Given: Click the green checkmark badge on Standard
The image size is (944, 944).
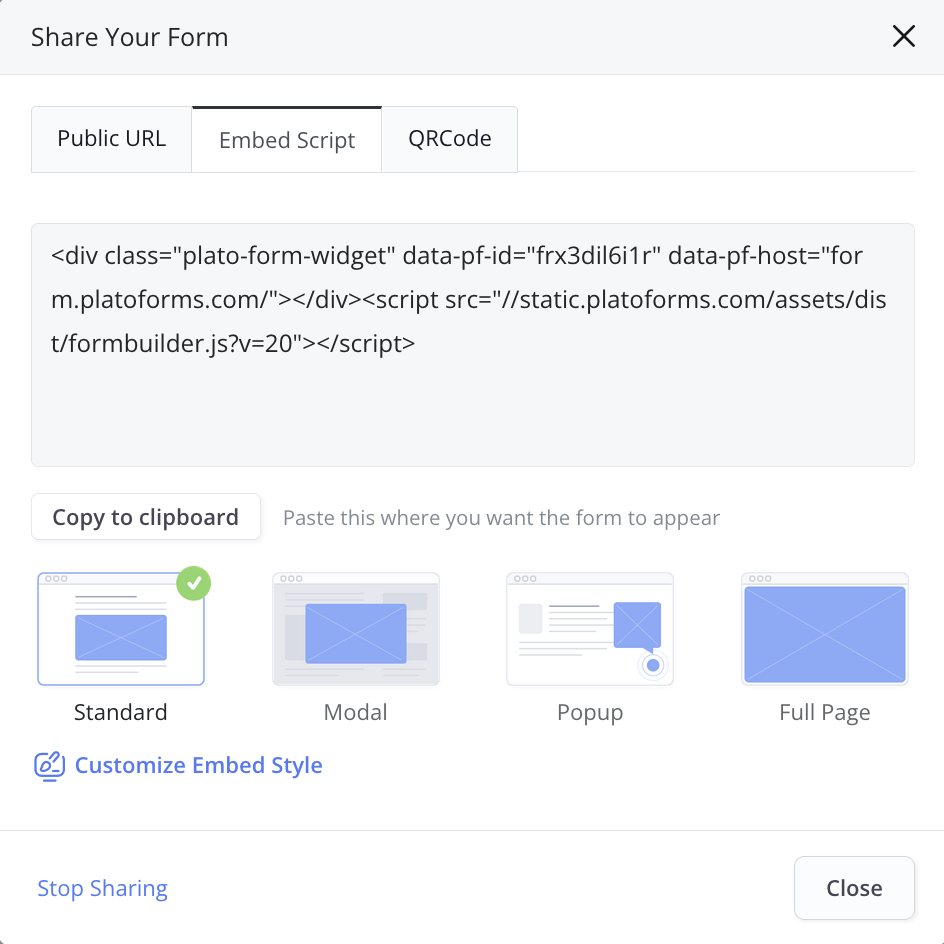Looking at the screenshot, I should [194, 583].
